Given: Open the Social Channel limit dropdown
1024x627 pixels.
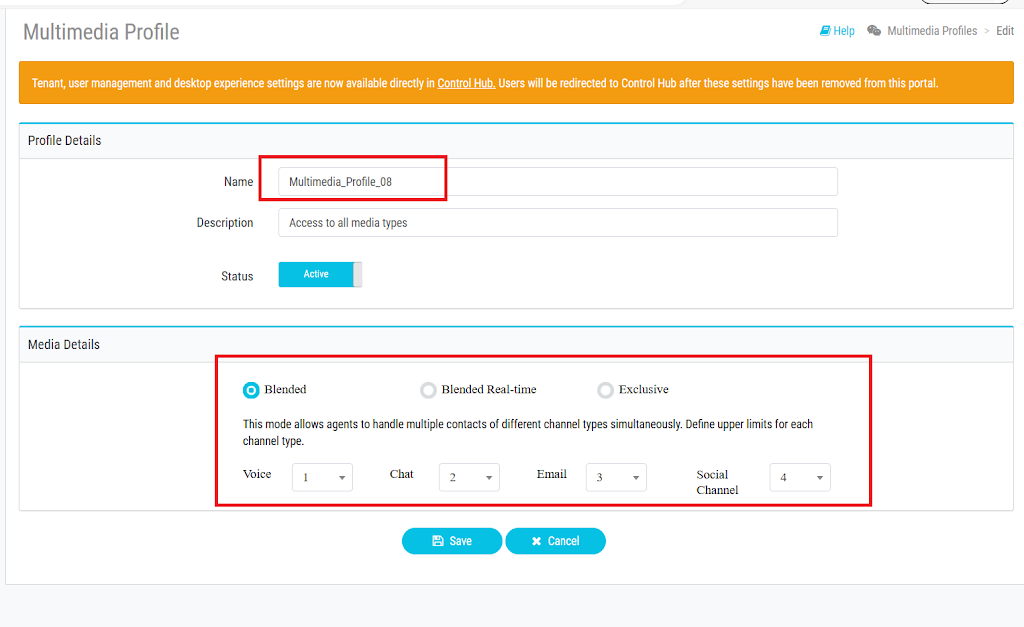Looking at the screenshot, I should click(800, 477).
